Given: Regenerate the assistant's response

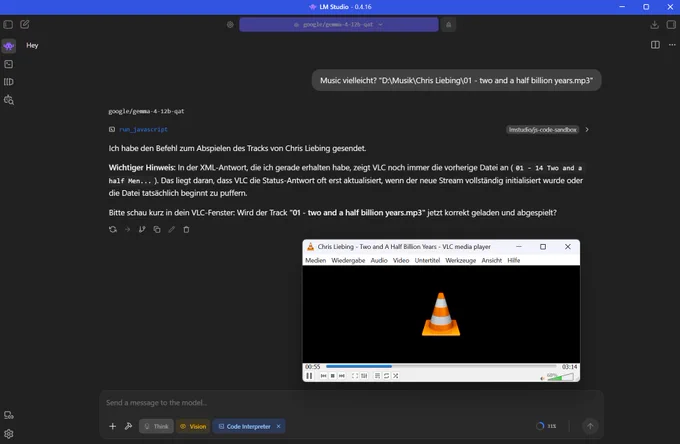Looking at the screenshot, I should (x=113, y=229).
